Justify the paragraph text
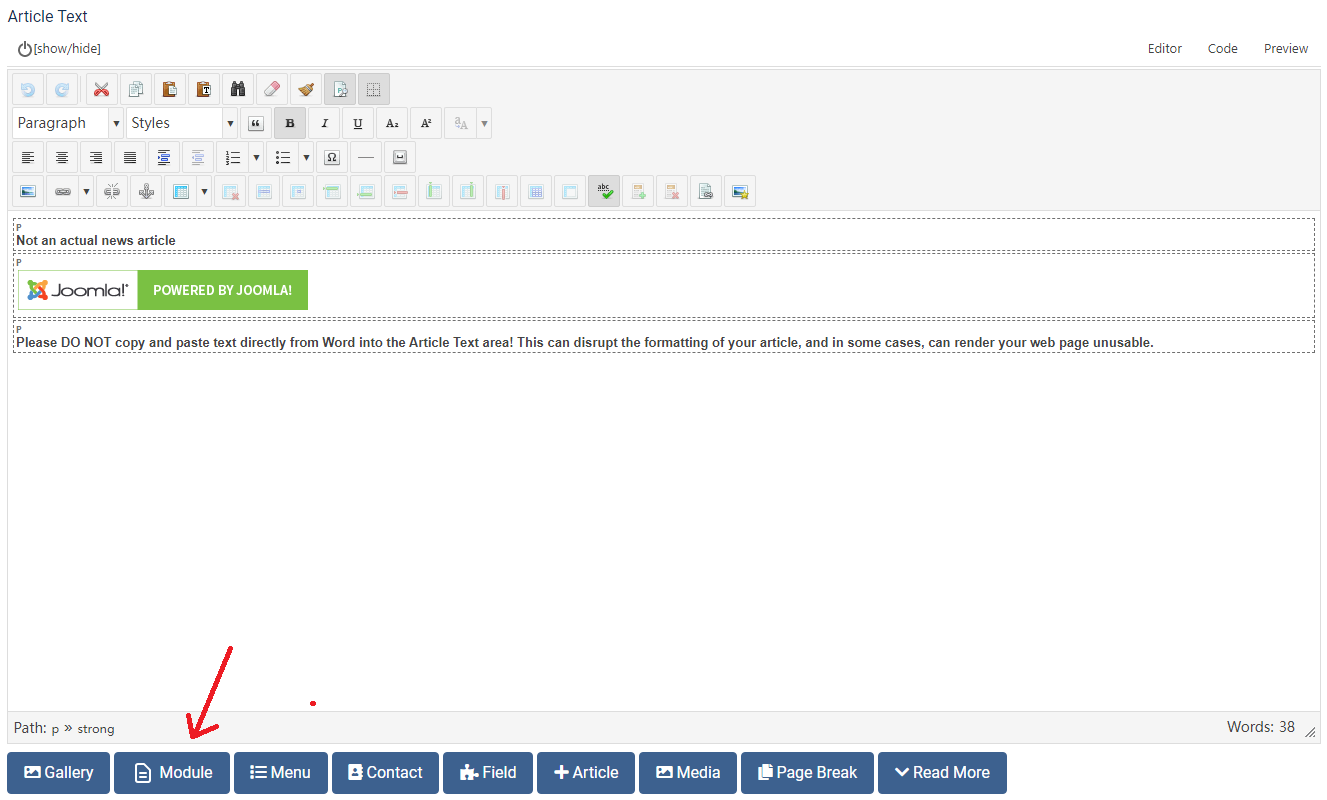This screenshot has width=1327, height=800. click(130, 158)
